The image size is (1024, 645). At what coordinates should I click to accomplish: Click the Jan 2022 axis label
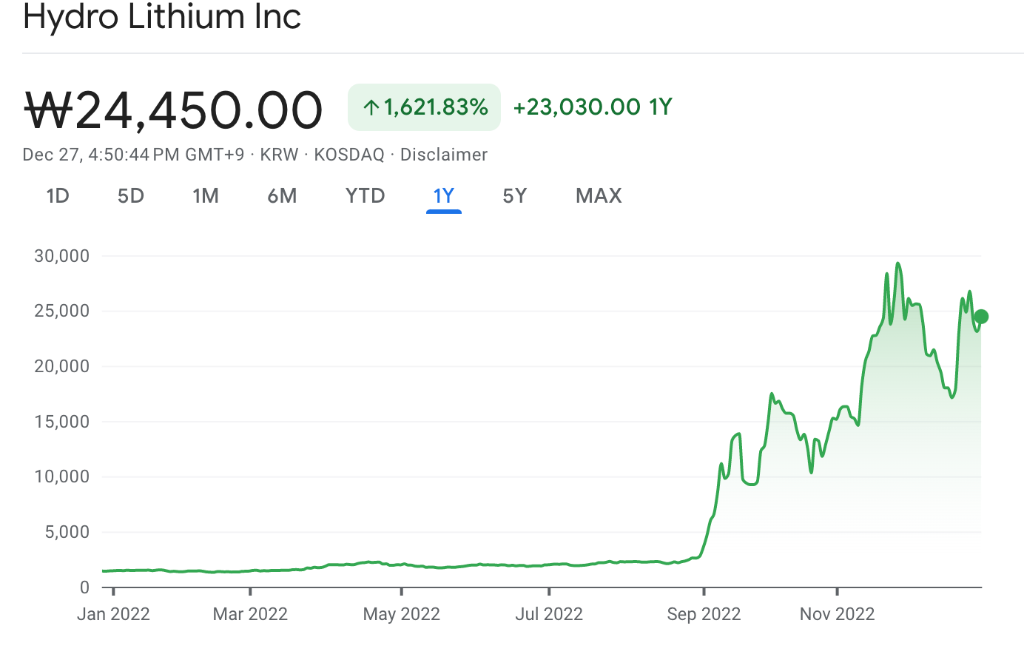click(x=114, y=614)
